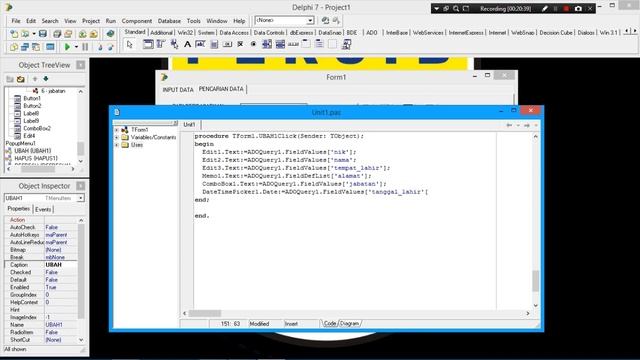Pick the Memo component from the palette
Viewport: 640px width, 360px height.
(214, 44)
